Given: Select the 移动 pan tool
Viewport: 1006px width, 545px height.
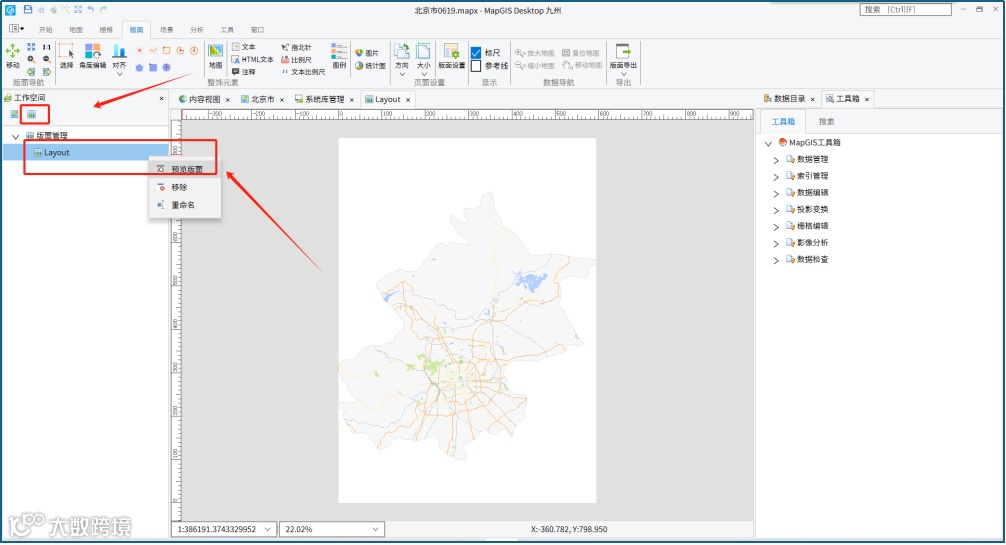Looking at the screenshot, I should (12, 55).
